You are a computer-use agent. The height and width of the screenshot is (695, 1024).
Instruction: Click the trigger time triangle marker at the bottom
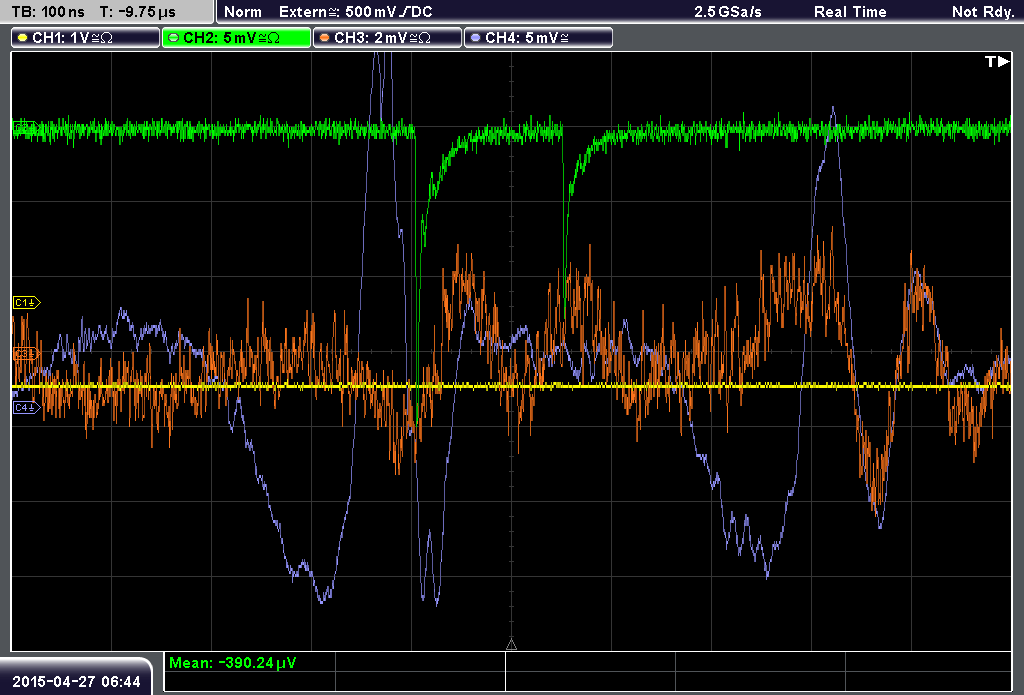511,645
